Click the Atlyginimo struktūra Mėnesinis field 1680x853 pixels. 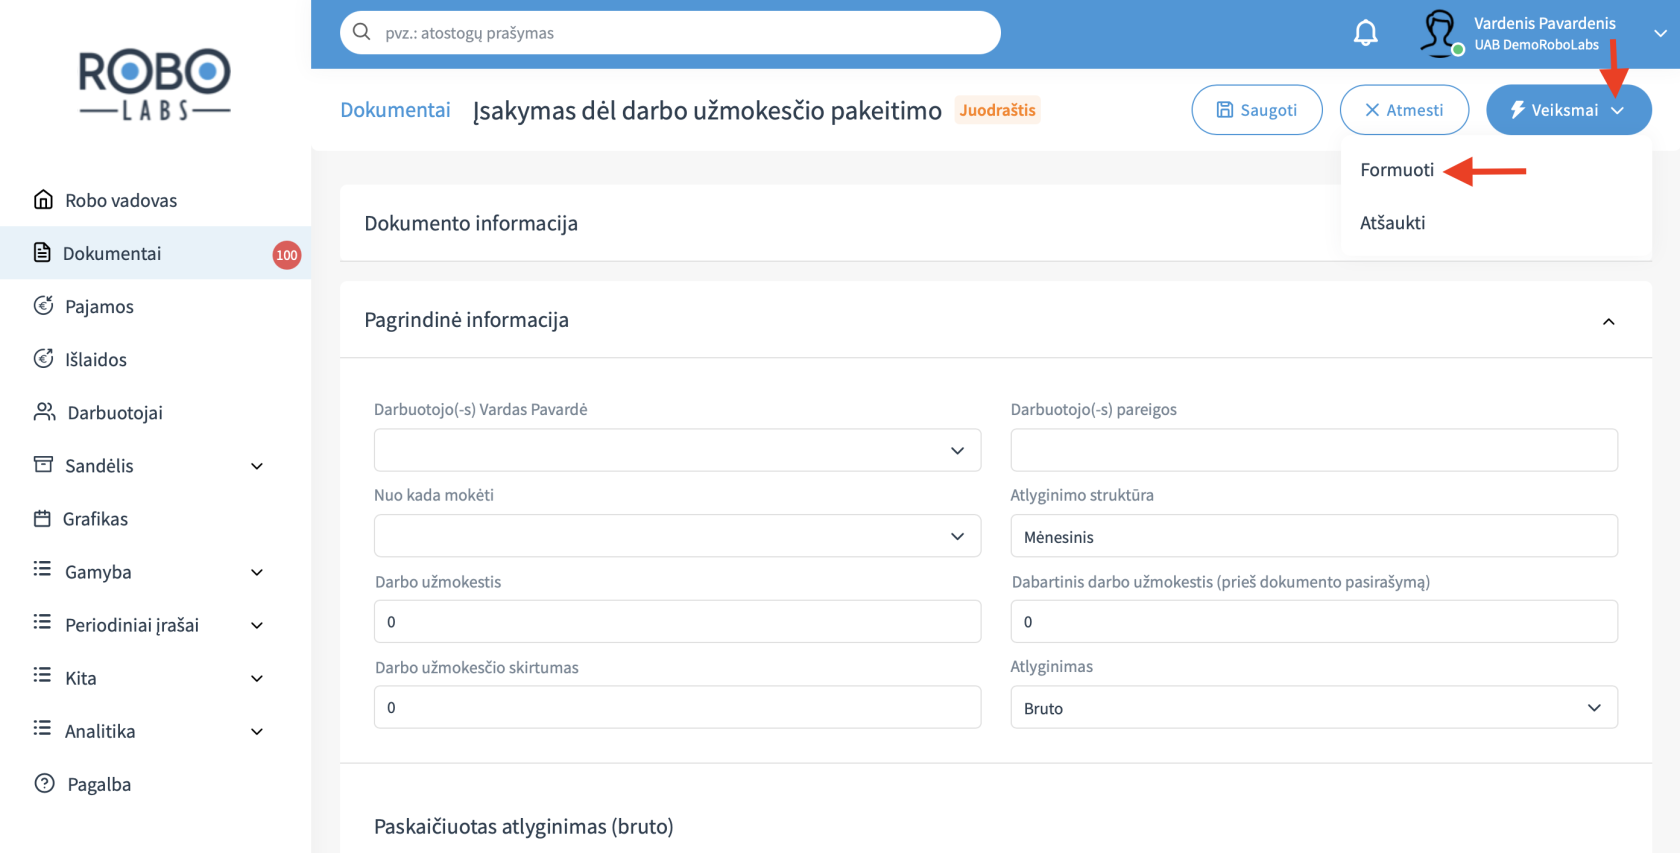pos(1314,536)
